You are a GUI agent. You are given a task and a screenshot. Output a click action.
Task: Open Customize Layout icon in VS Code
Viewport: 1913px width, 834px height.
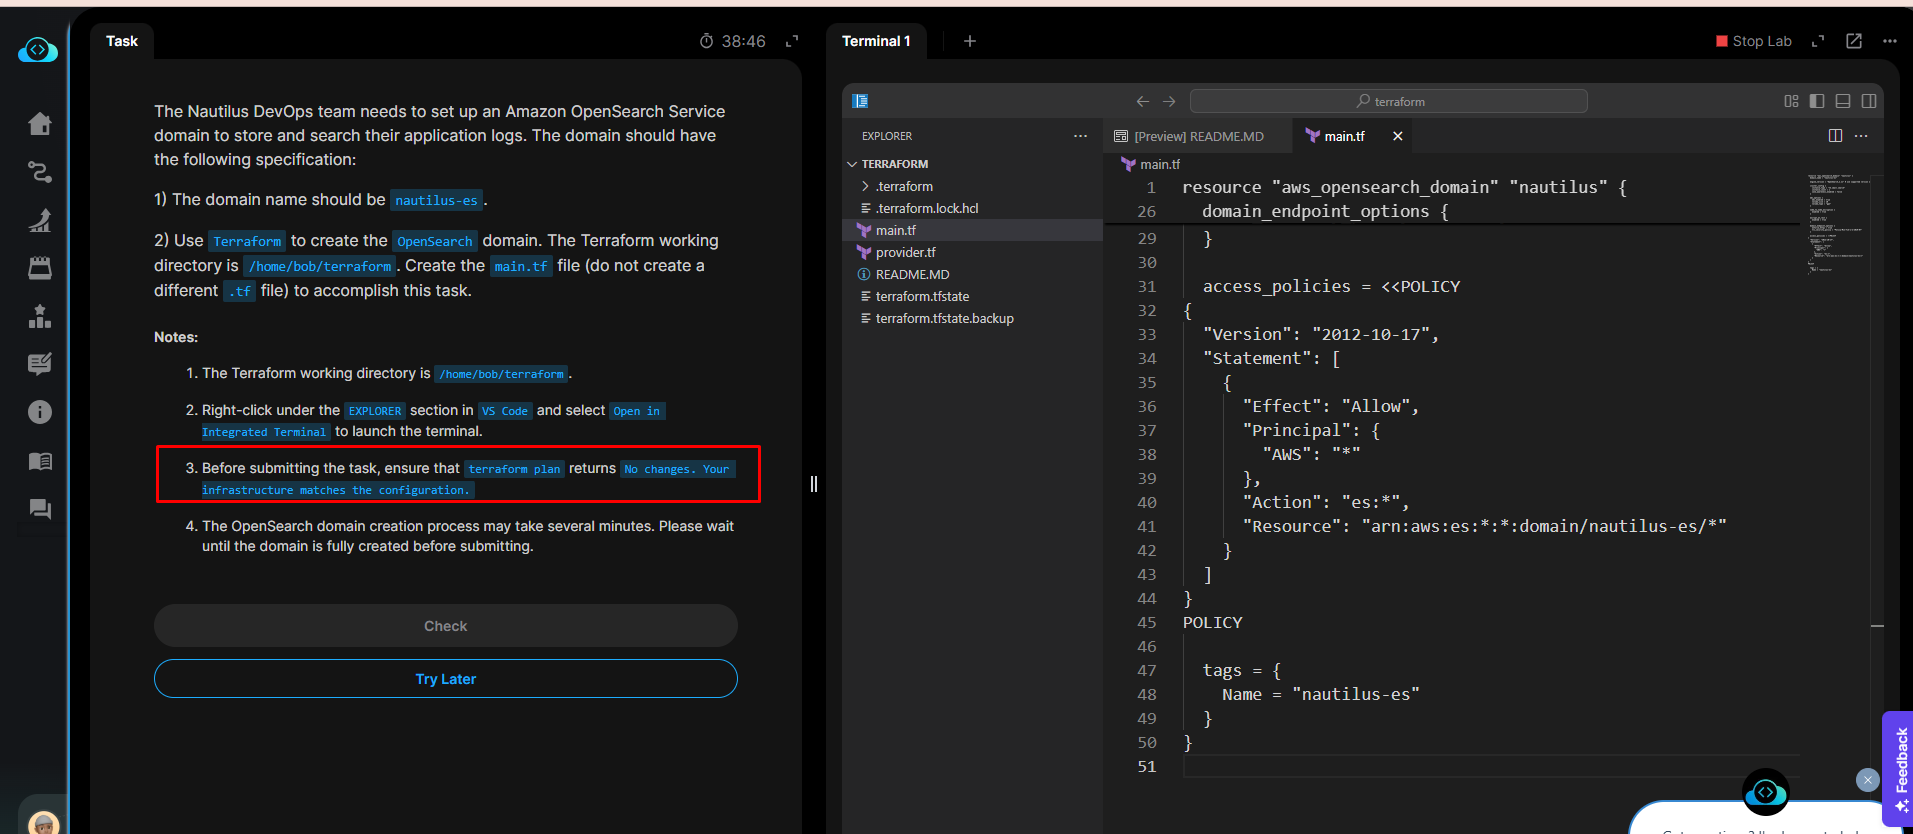click(1791, 101)
